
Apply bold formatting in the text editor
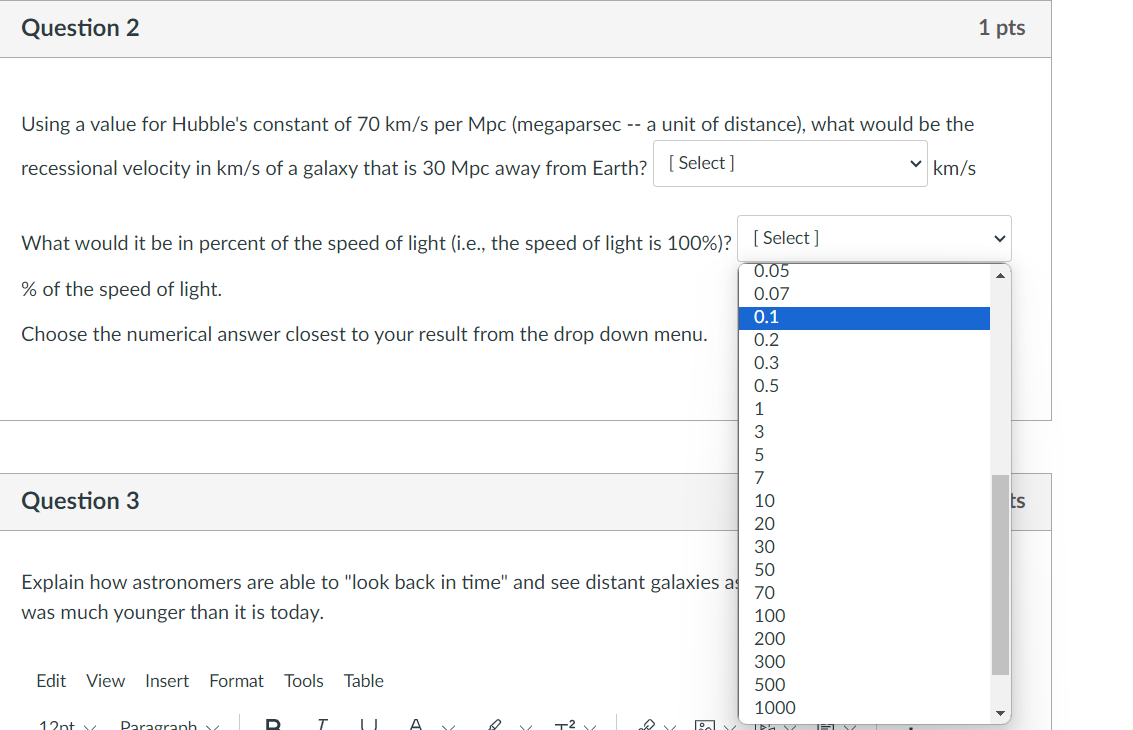pyautogui.click(x=274, y=724)
